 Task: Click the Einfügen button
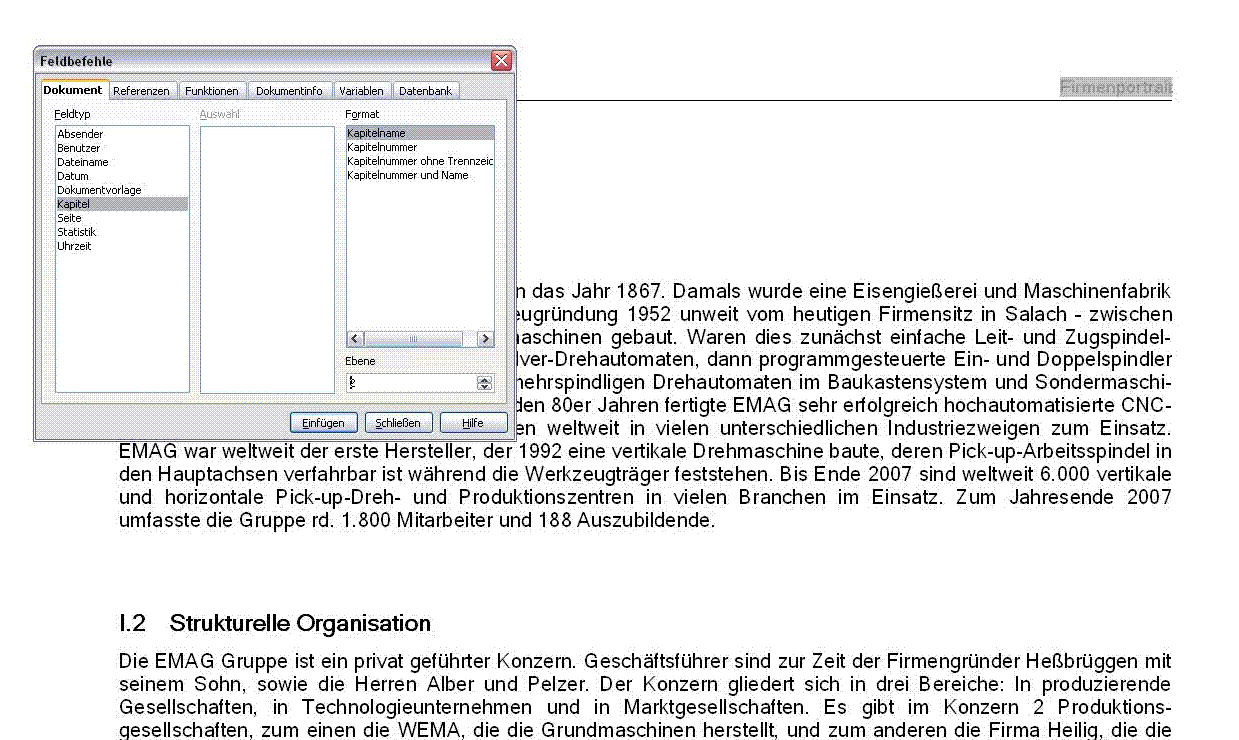tap(323, 422)
